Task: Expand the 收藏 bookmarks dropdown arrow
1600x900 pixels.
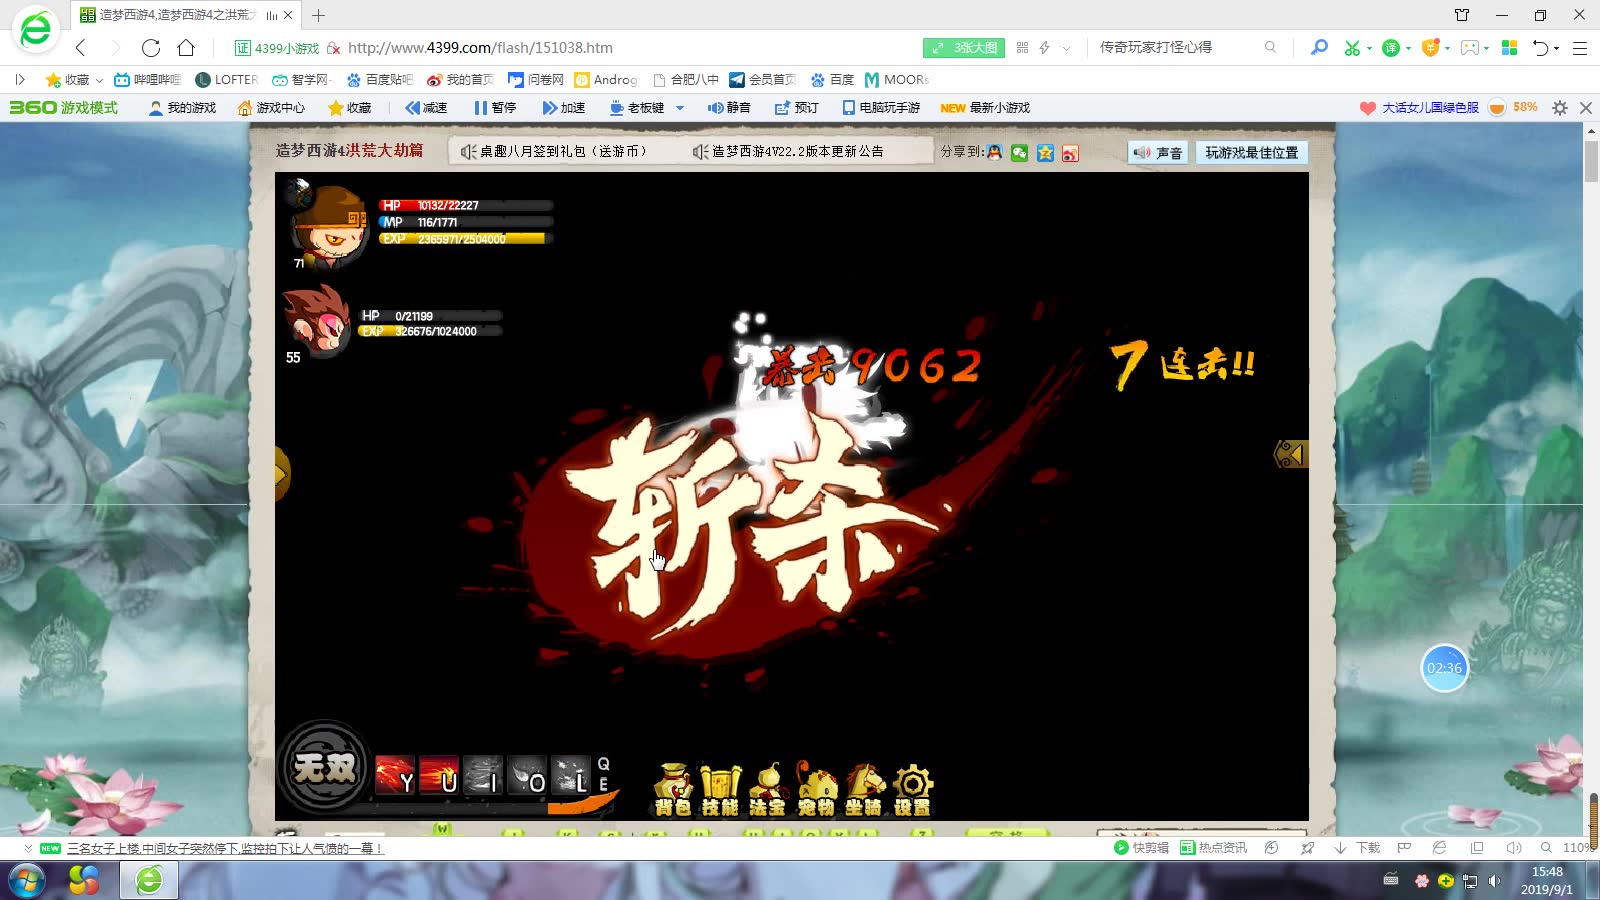Action: (99, 80)
